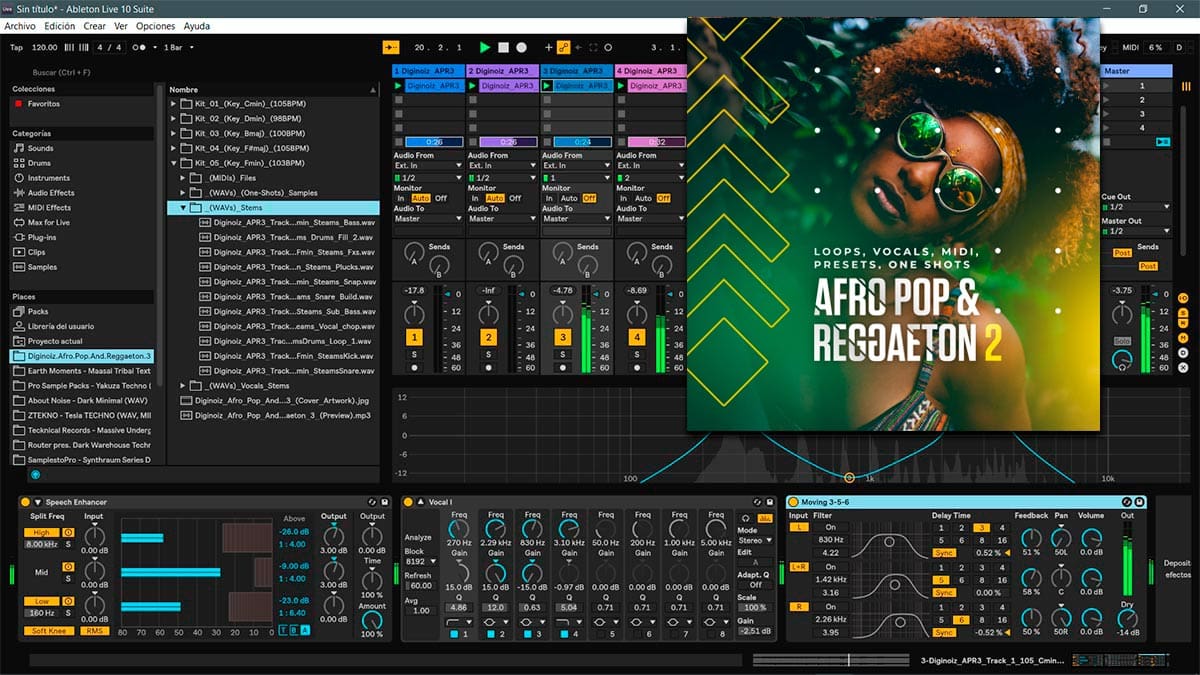1200x675 pixels.
Task: Launch the clip in track 1
Action: (x=398, y=86)
